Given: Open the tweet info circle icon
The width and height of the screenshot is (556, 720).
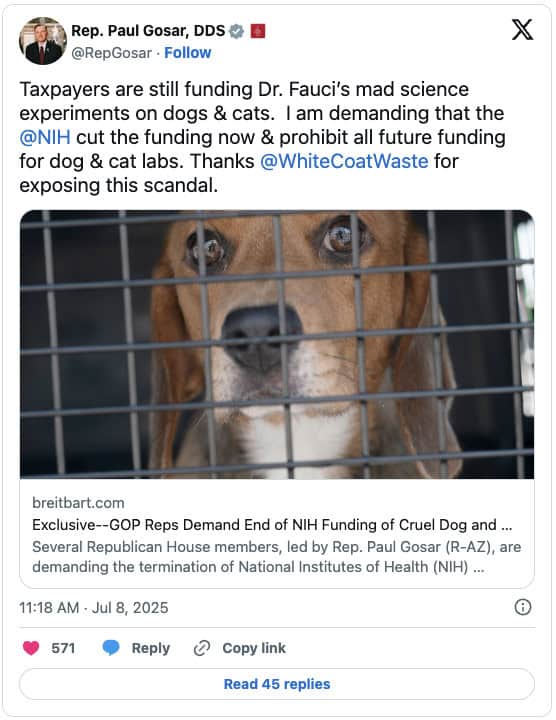Looking at the screenshot, I should click(x=522, y=607).
